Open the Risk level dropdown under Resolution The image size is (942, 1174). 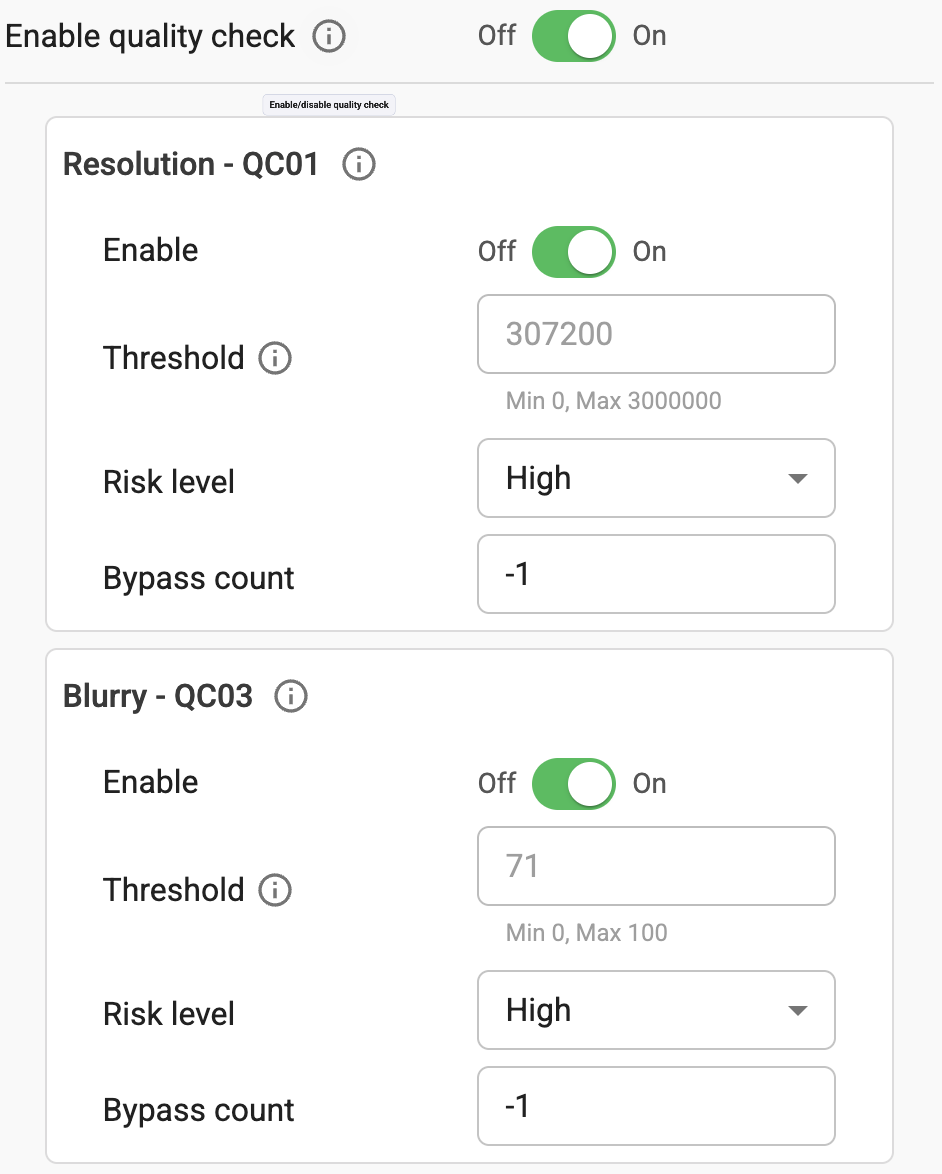click(x=656, y=478)
